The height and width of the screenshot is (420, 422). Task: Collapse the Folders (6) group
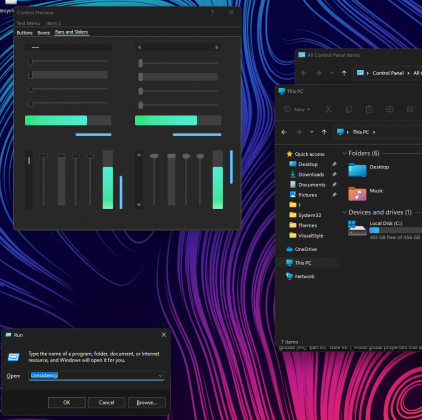(344, 153)
